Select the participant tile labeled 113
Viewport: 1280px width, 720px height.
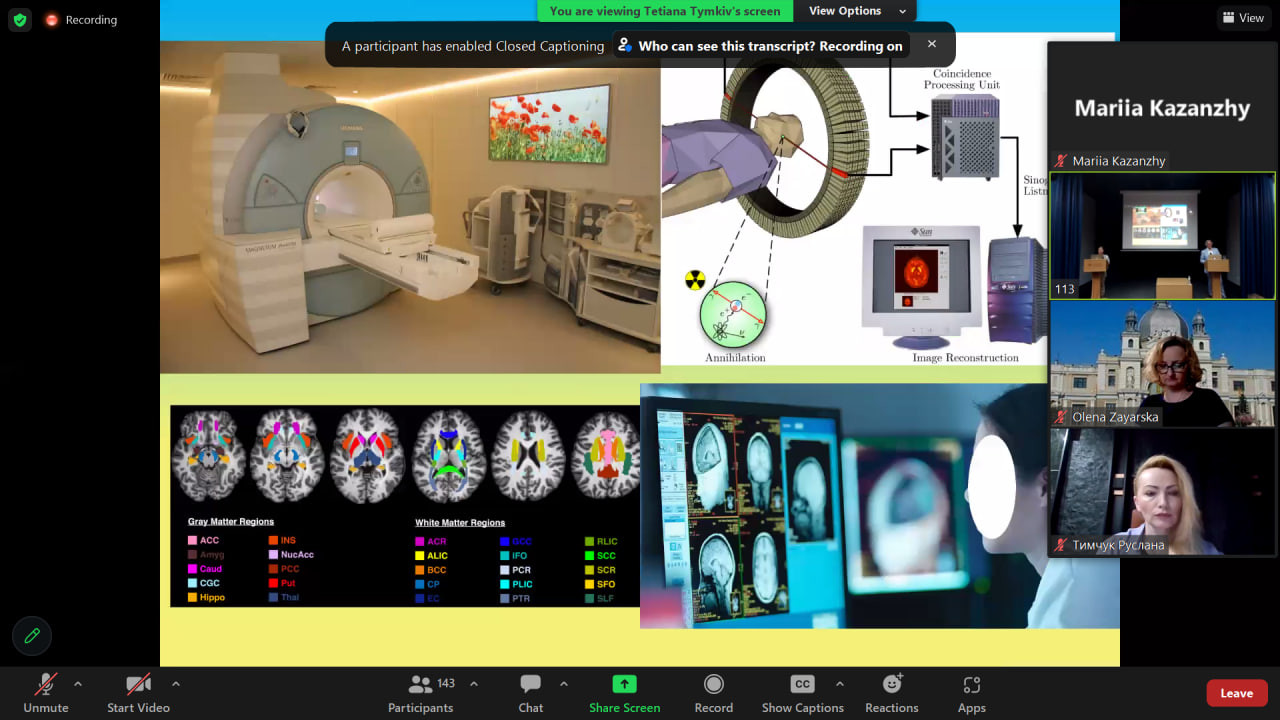click(x=1162, y=236)
